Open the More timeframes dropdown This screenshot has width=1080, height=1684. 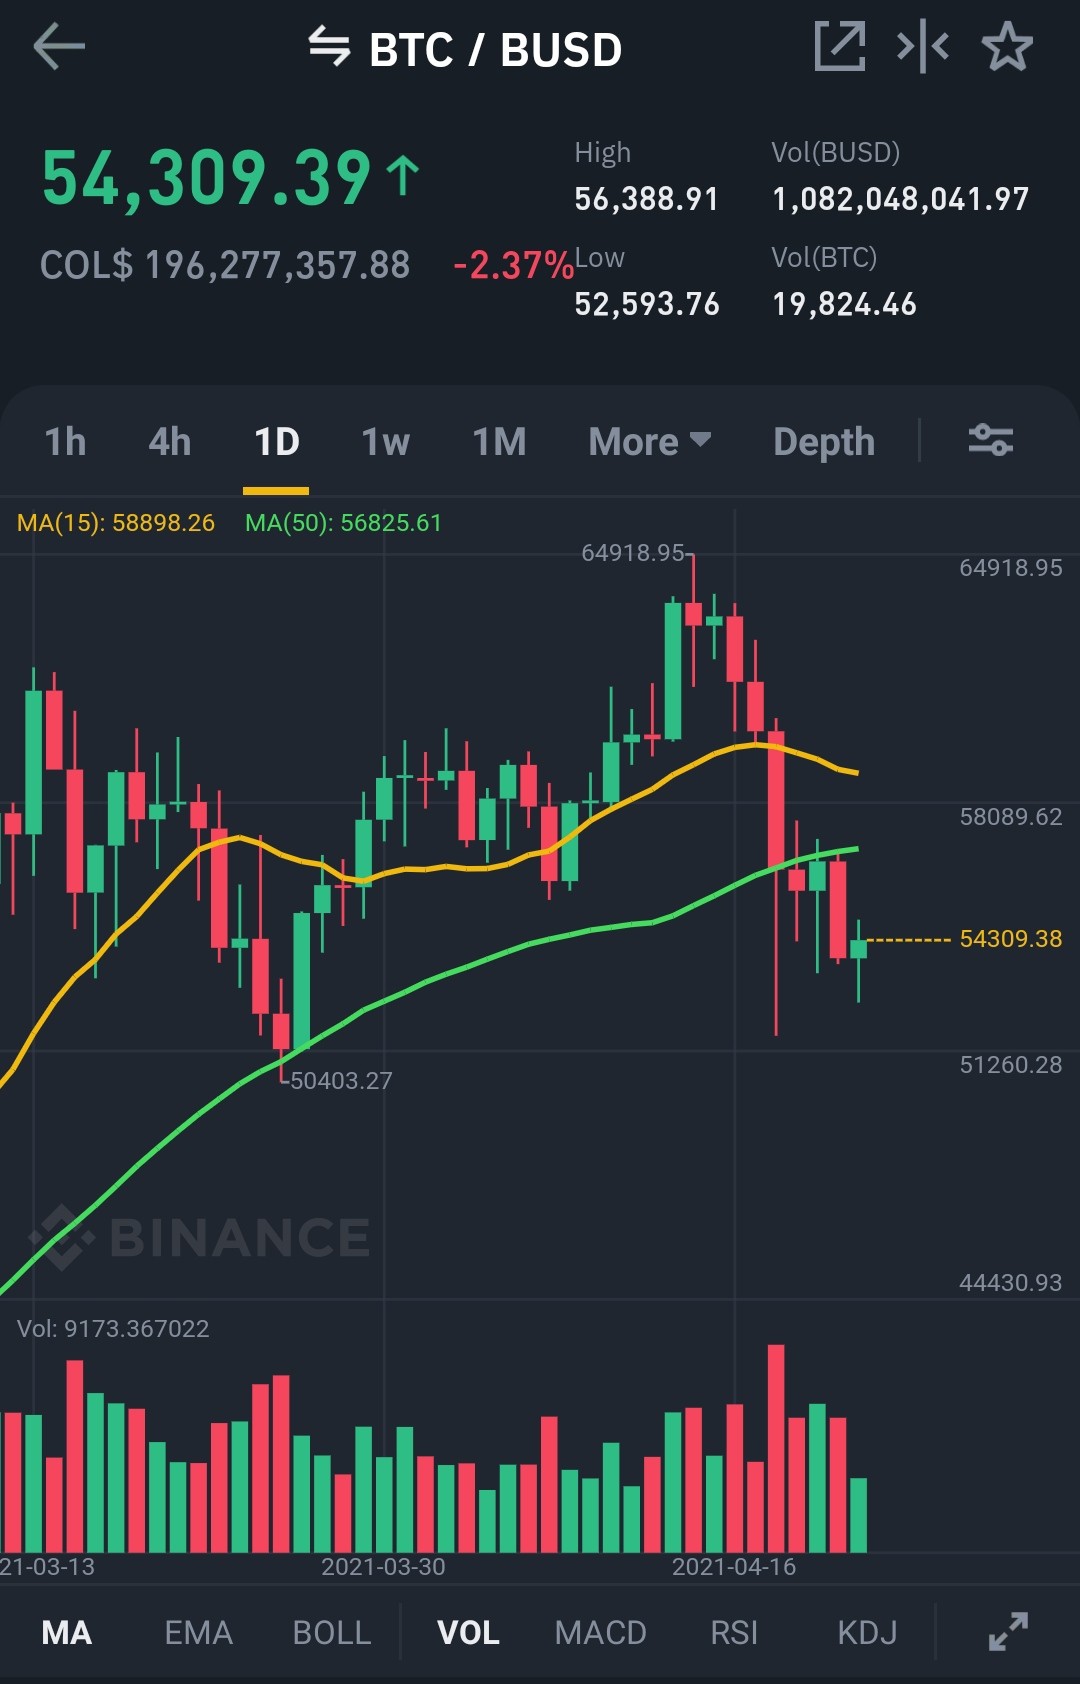tap(650, 441)
